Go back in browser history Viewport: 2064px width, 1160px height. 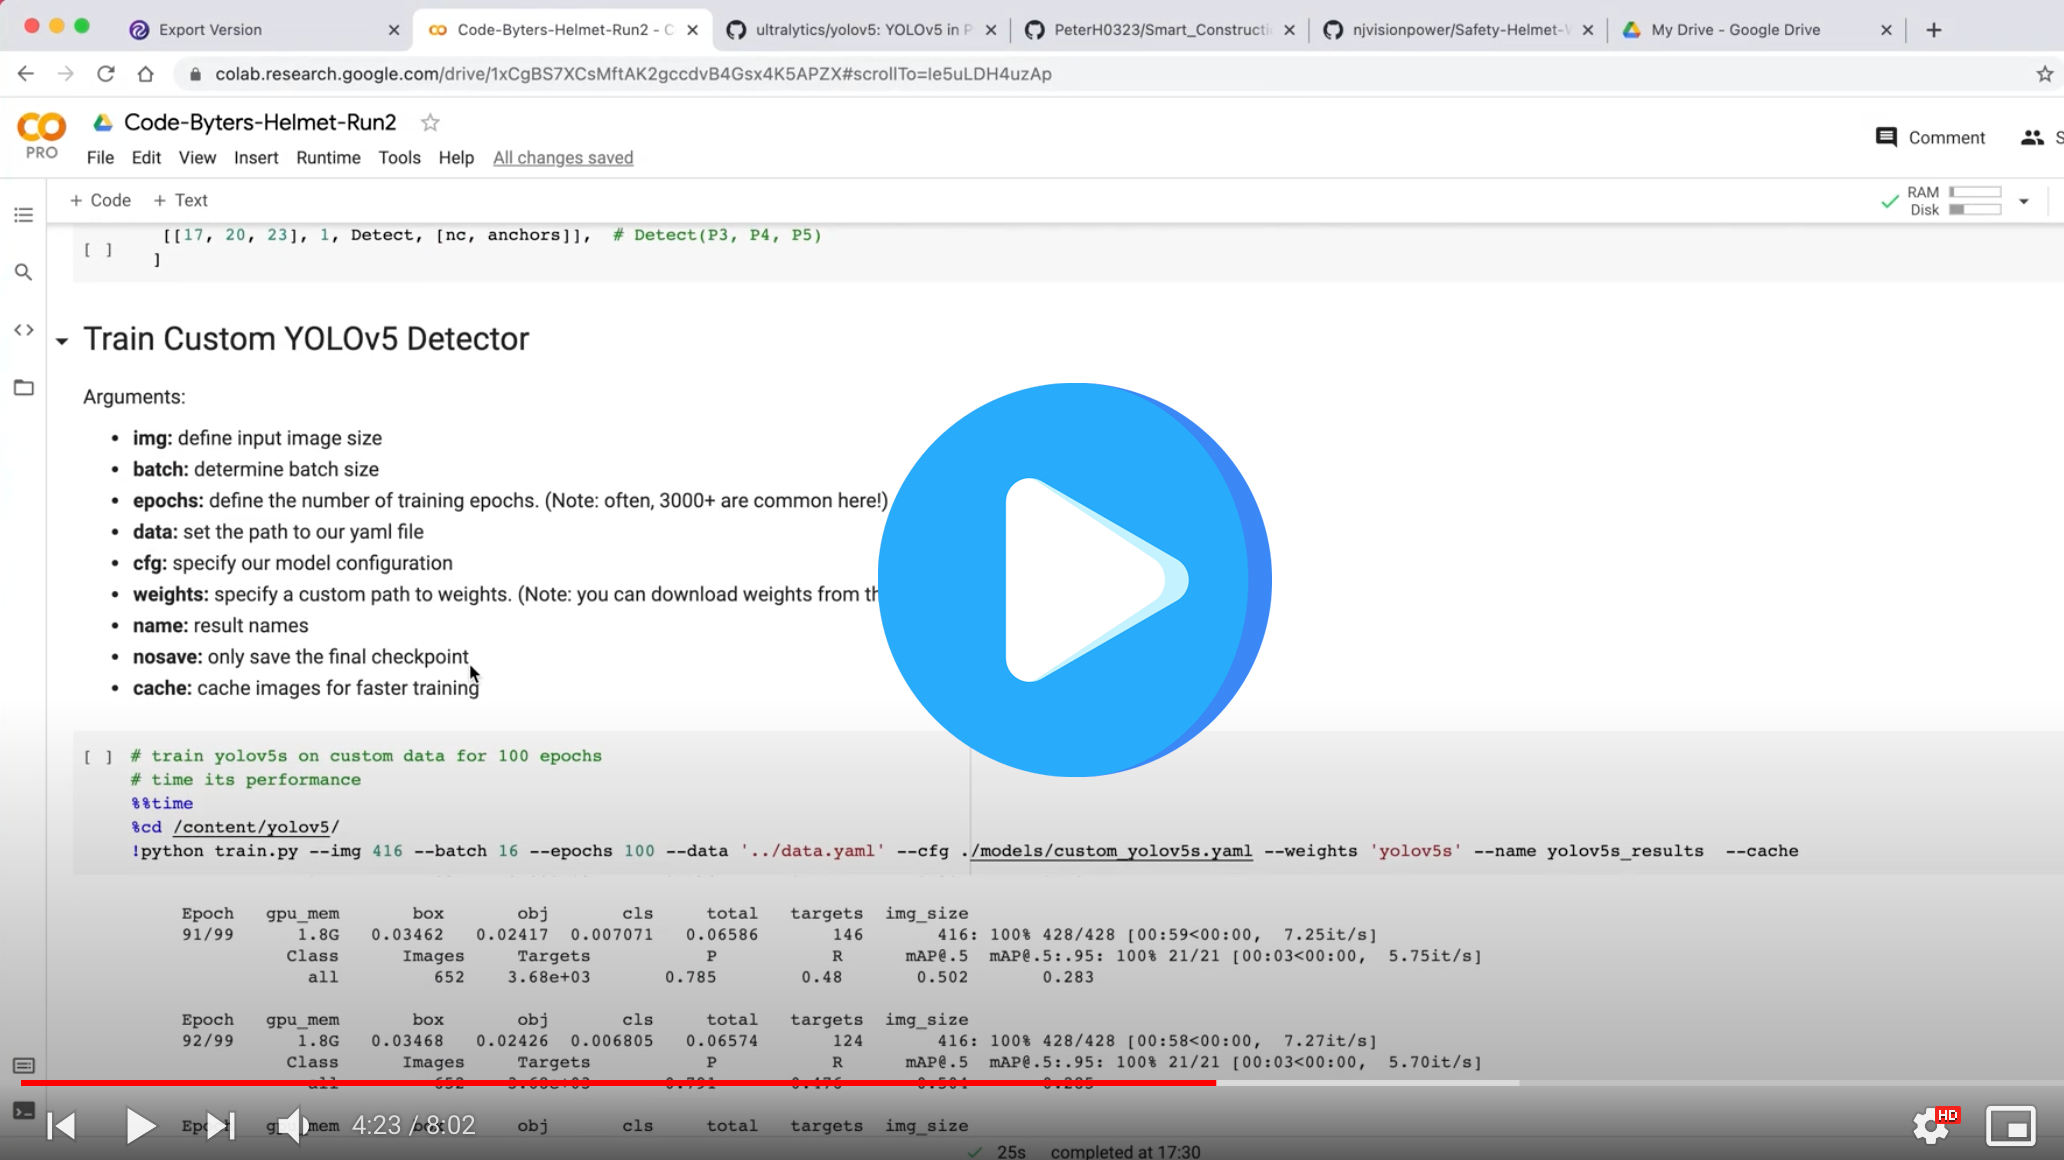26,74
